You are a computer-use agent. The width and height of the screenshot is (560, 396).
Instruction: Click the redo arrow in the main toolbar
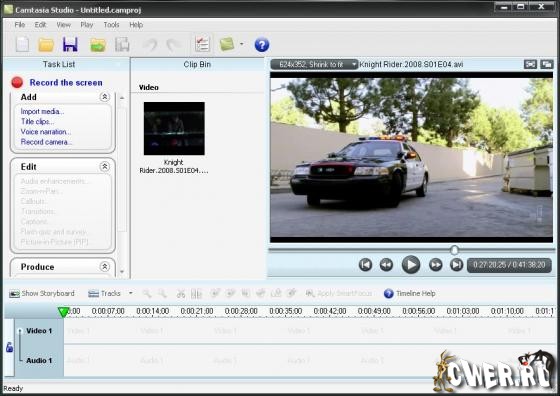pyautogui.click(x=174, y=45)
